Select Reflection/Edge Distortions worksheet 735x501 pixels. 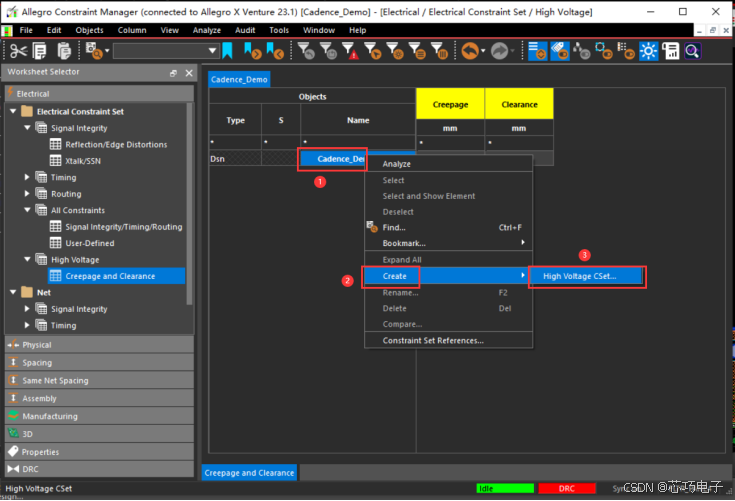[x=116, y=144]
